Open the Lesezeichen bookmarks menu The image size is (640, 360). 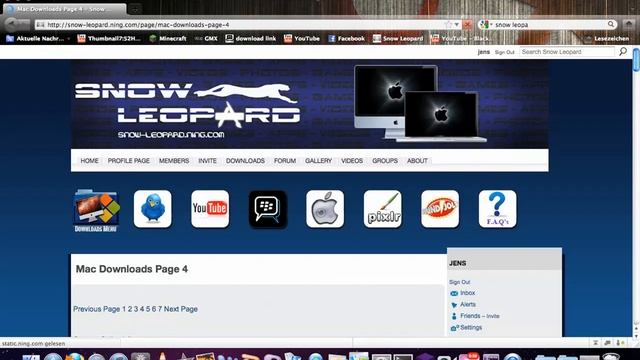tap(607, 38)
